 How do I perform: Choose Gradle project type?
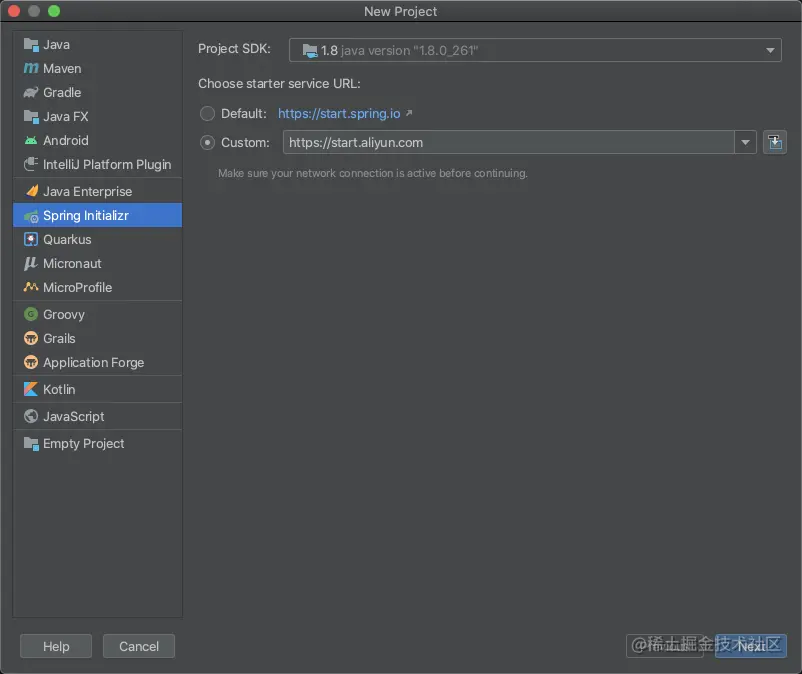98,93
